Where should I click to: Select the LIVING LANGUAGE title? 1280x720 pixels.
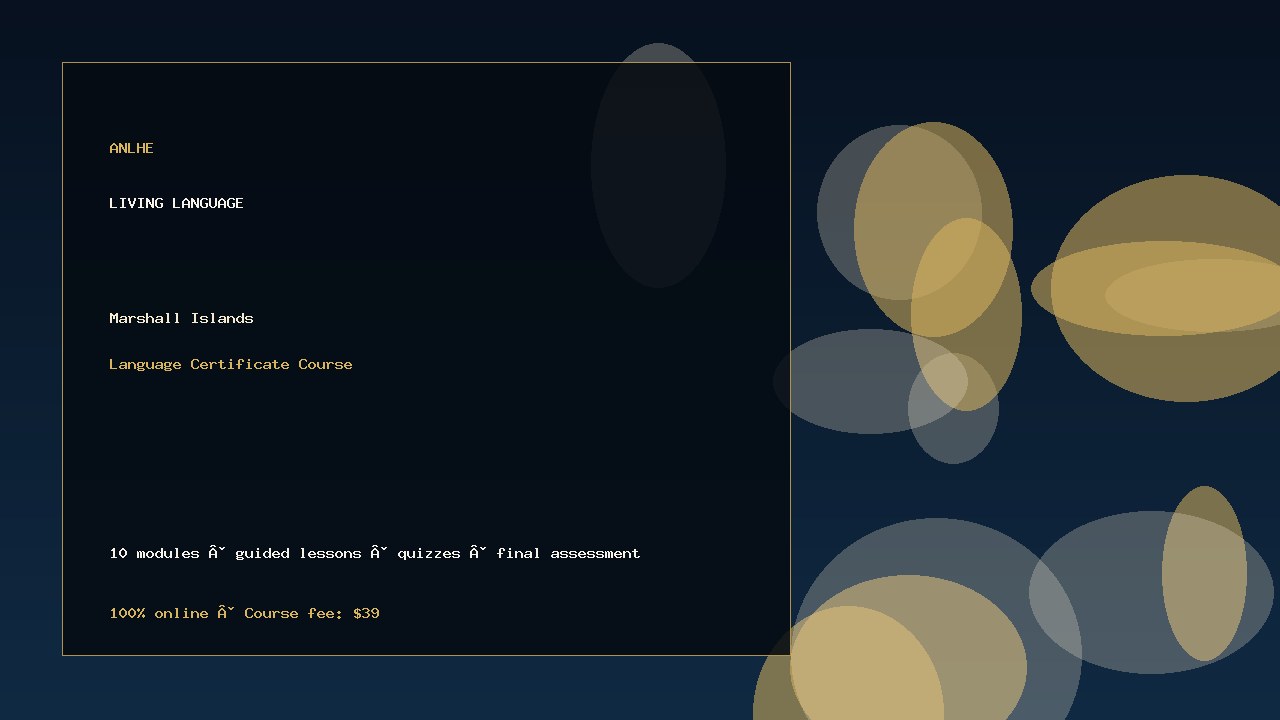(176, 203)
